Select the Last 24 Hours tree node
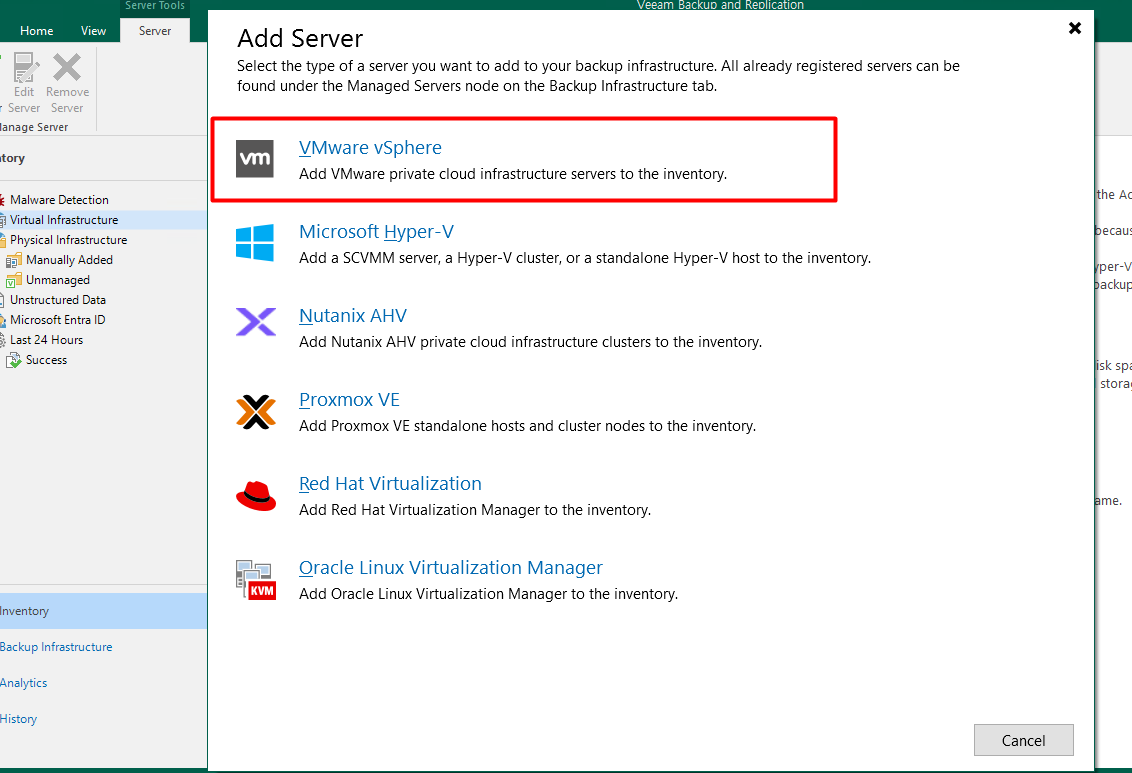Screen dimensions: 1132x773 click(x=46, y=340)
